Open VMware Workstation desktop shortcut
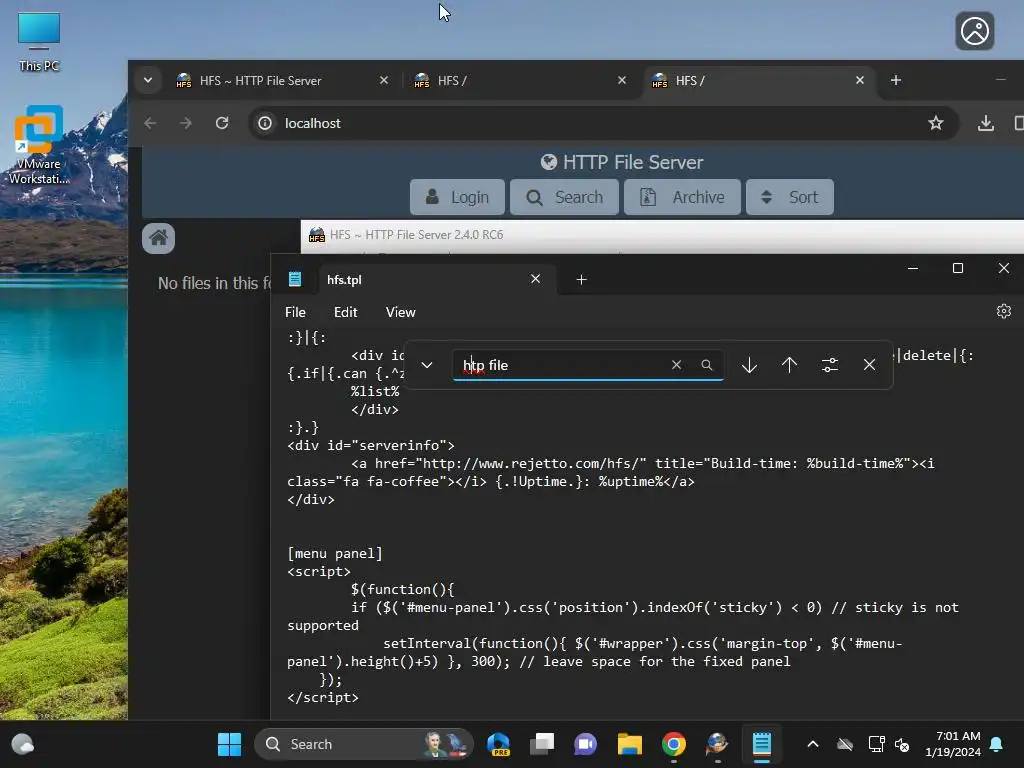Image resolution: width=1024 pixels, height=768 pixels. [39, 145]
